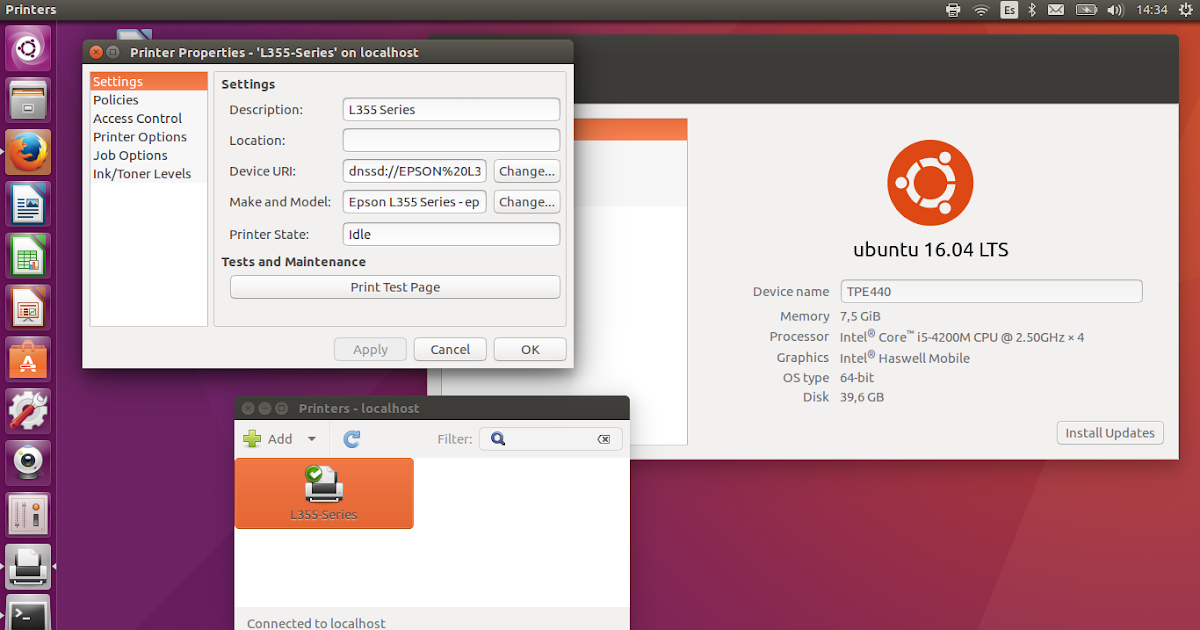
Task: Click the green plus Add printer icon
Action: [x=252, y=439]
